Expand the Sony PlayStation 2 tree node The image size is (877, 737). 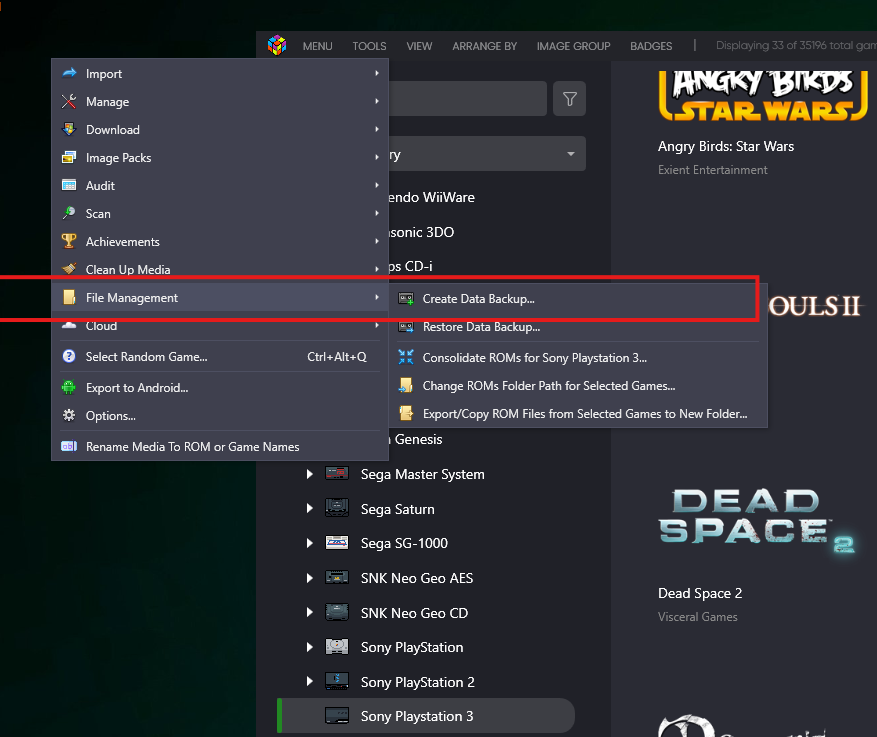point(309,682)
